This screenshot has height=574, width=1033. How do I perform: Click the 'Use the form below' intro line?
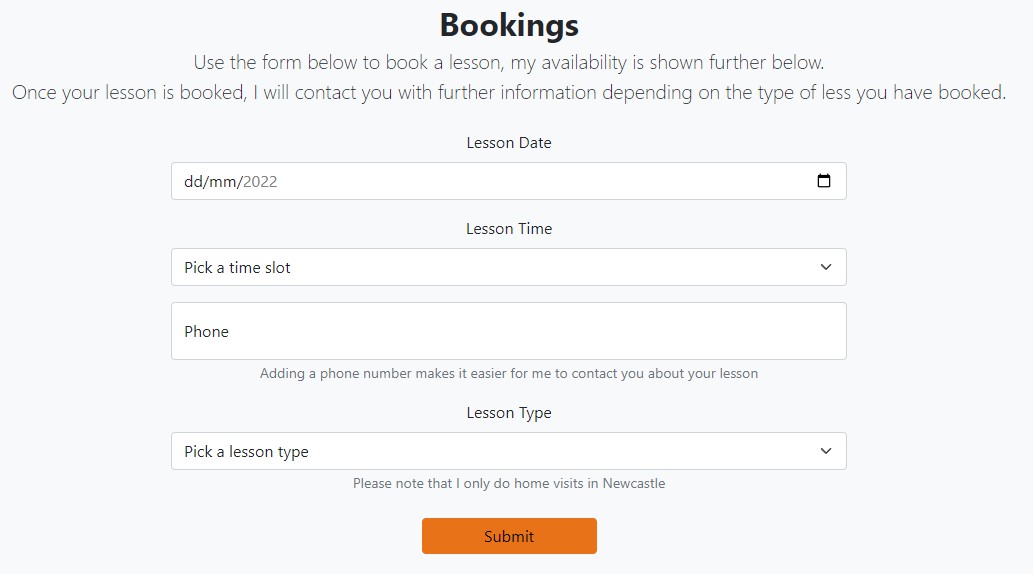click(509, 63)
